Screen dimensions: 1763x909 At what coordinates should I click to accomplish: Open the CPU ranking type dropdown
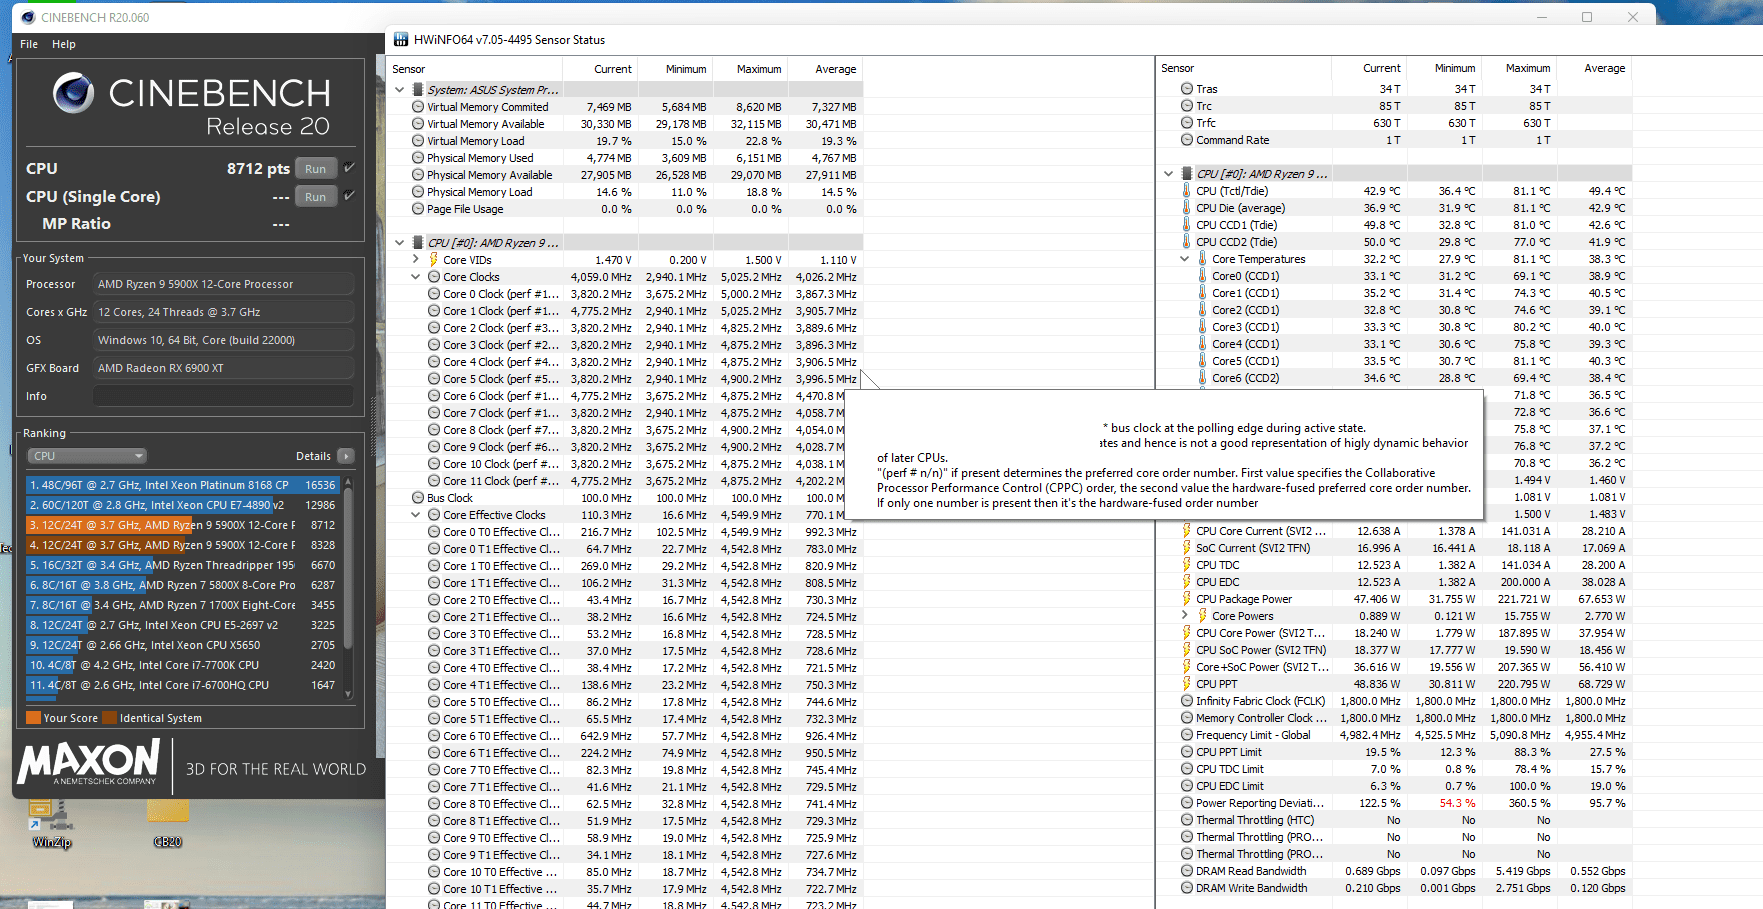(x=87, y=456)
